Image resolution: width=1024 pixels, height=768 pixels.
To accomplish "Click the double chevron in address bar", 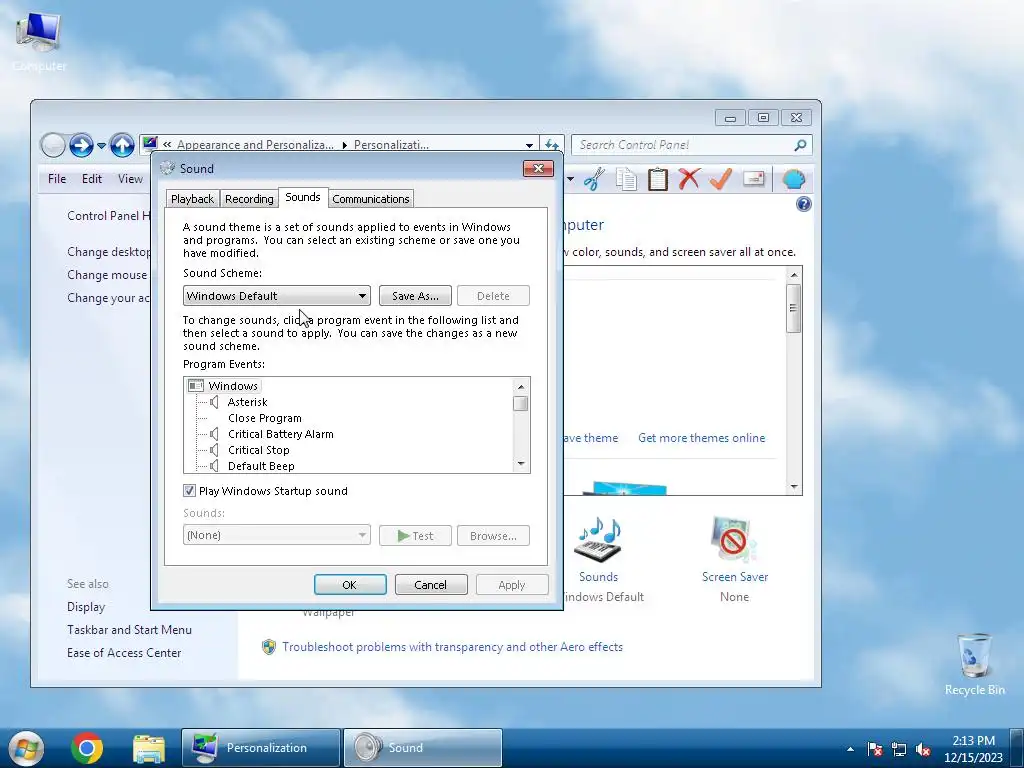I will click(x=168, y=145).
